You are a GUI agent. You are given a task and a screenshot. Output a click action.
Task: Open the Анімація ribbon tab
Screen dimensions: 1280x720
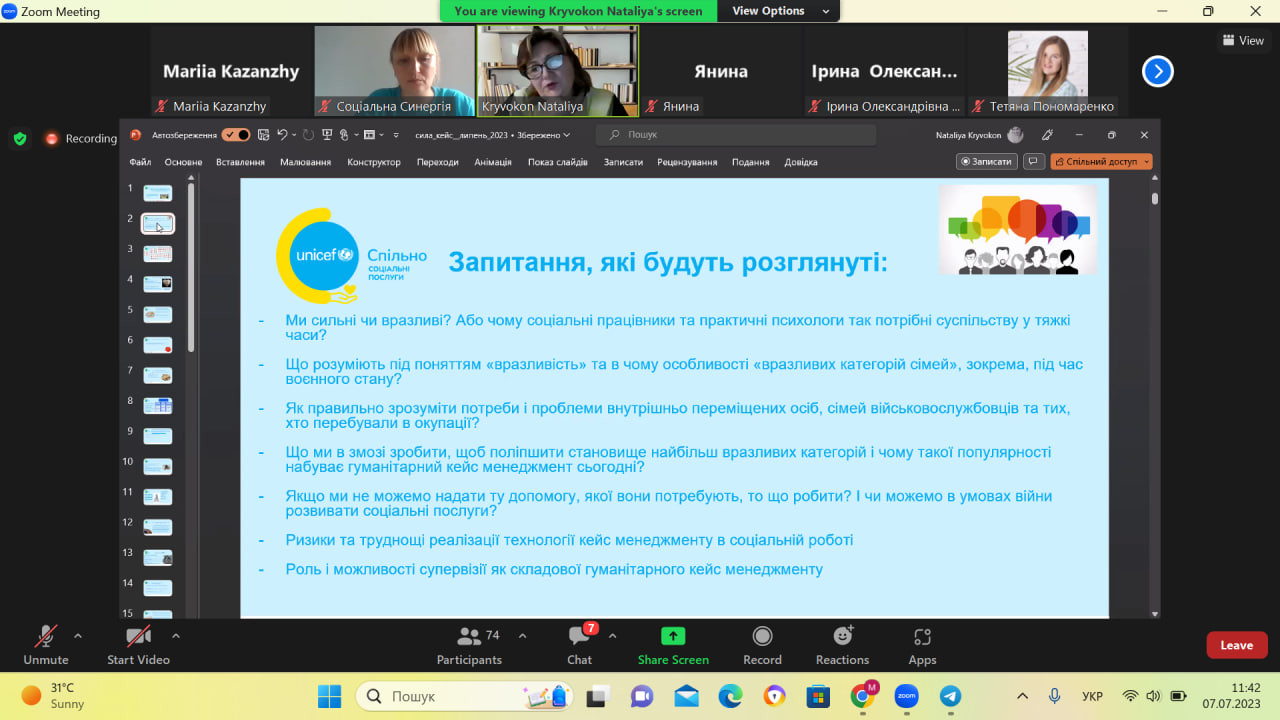(493, 162)
